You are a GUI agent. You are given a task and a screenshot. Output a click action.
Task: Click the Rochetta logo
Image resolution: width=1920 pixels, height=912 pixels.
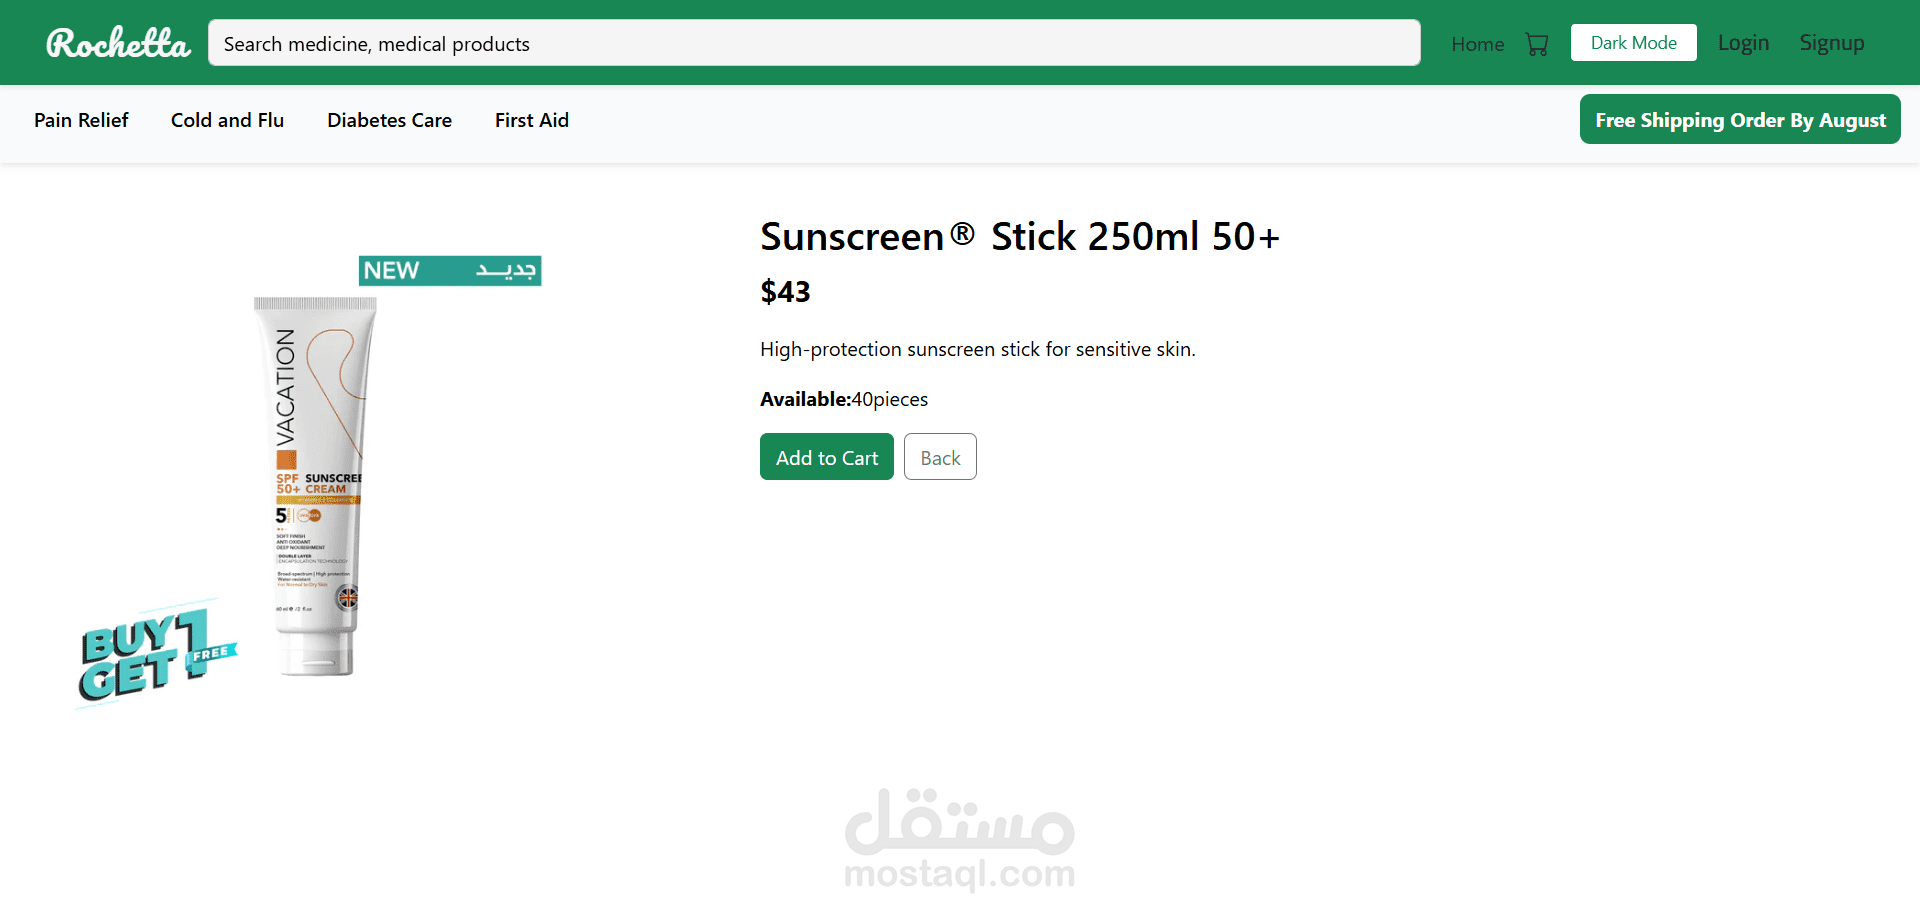(118, 43)
